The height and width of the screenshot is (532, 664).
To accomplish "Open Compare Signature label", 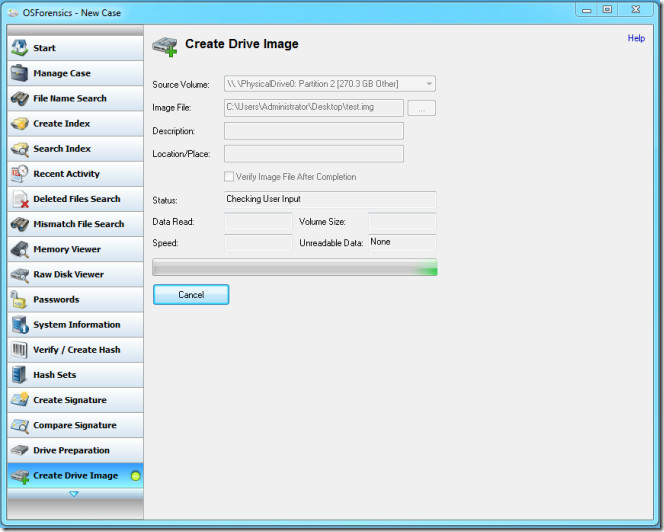I will coord(75,425).
